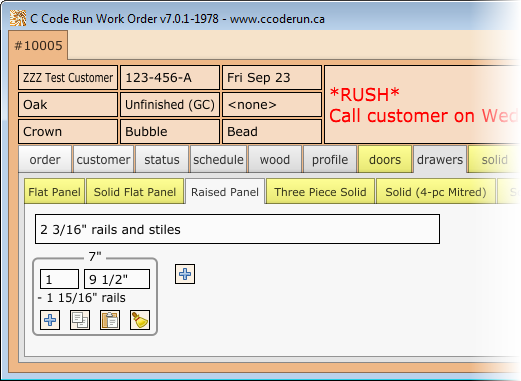Click the plus button beside the 7" group box
The image size is (521, 381).
(185, 274)
